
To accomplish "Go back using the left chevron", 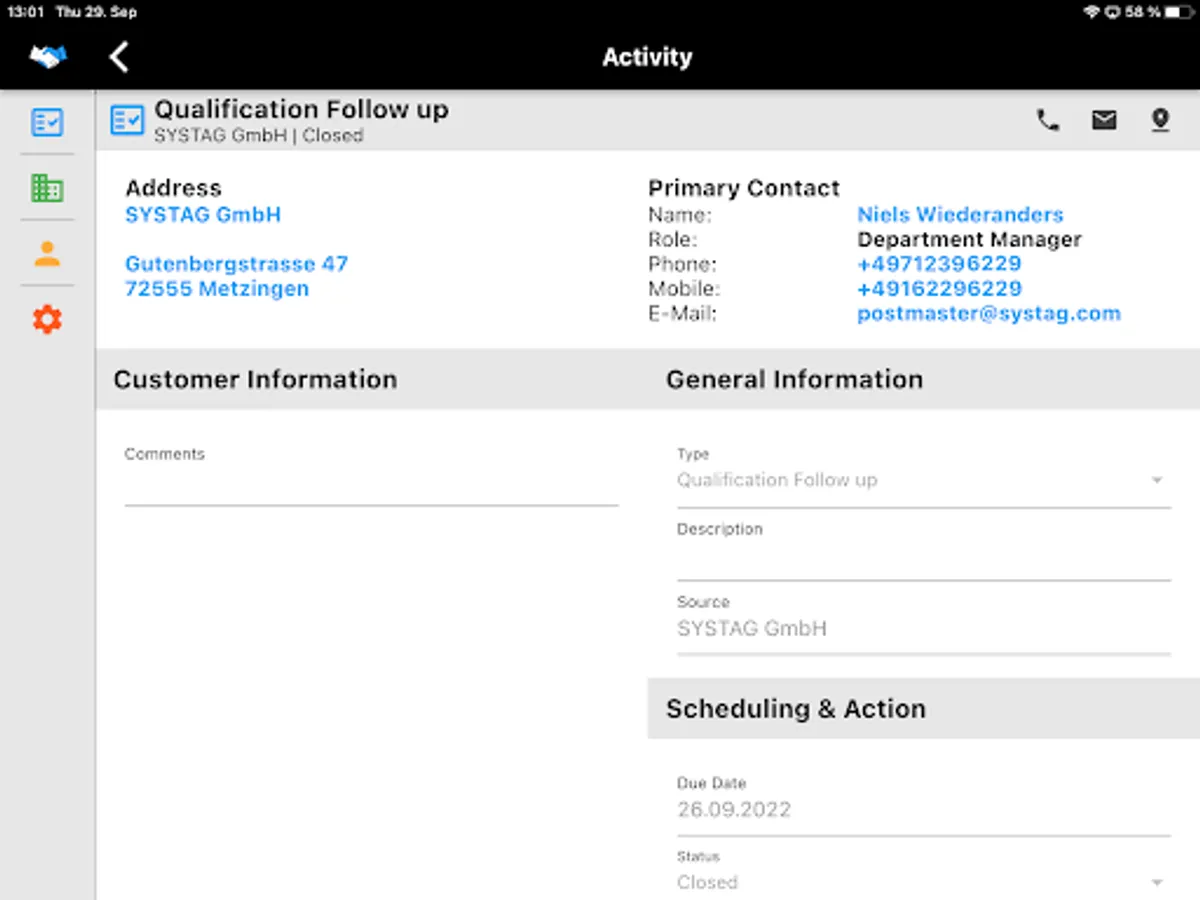I will pos(119,57).
